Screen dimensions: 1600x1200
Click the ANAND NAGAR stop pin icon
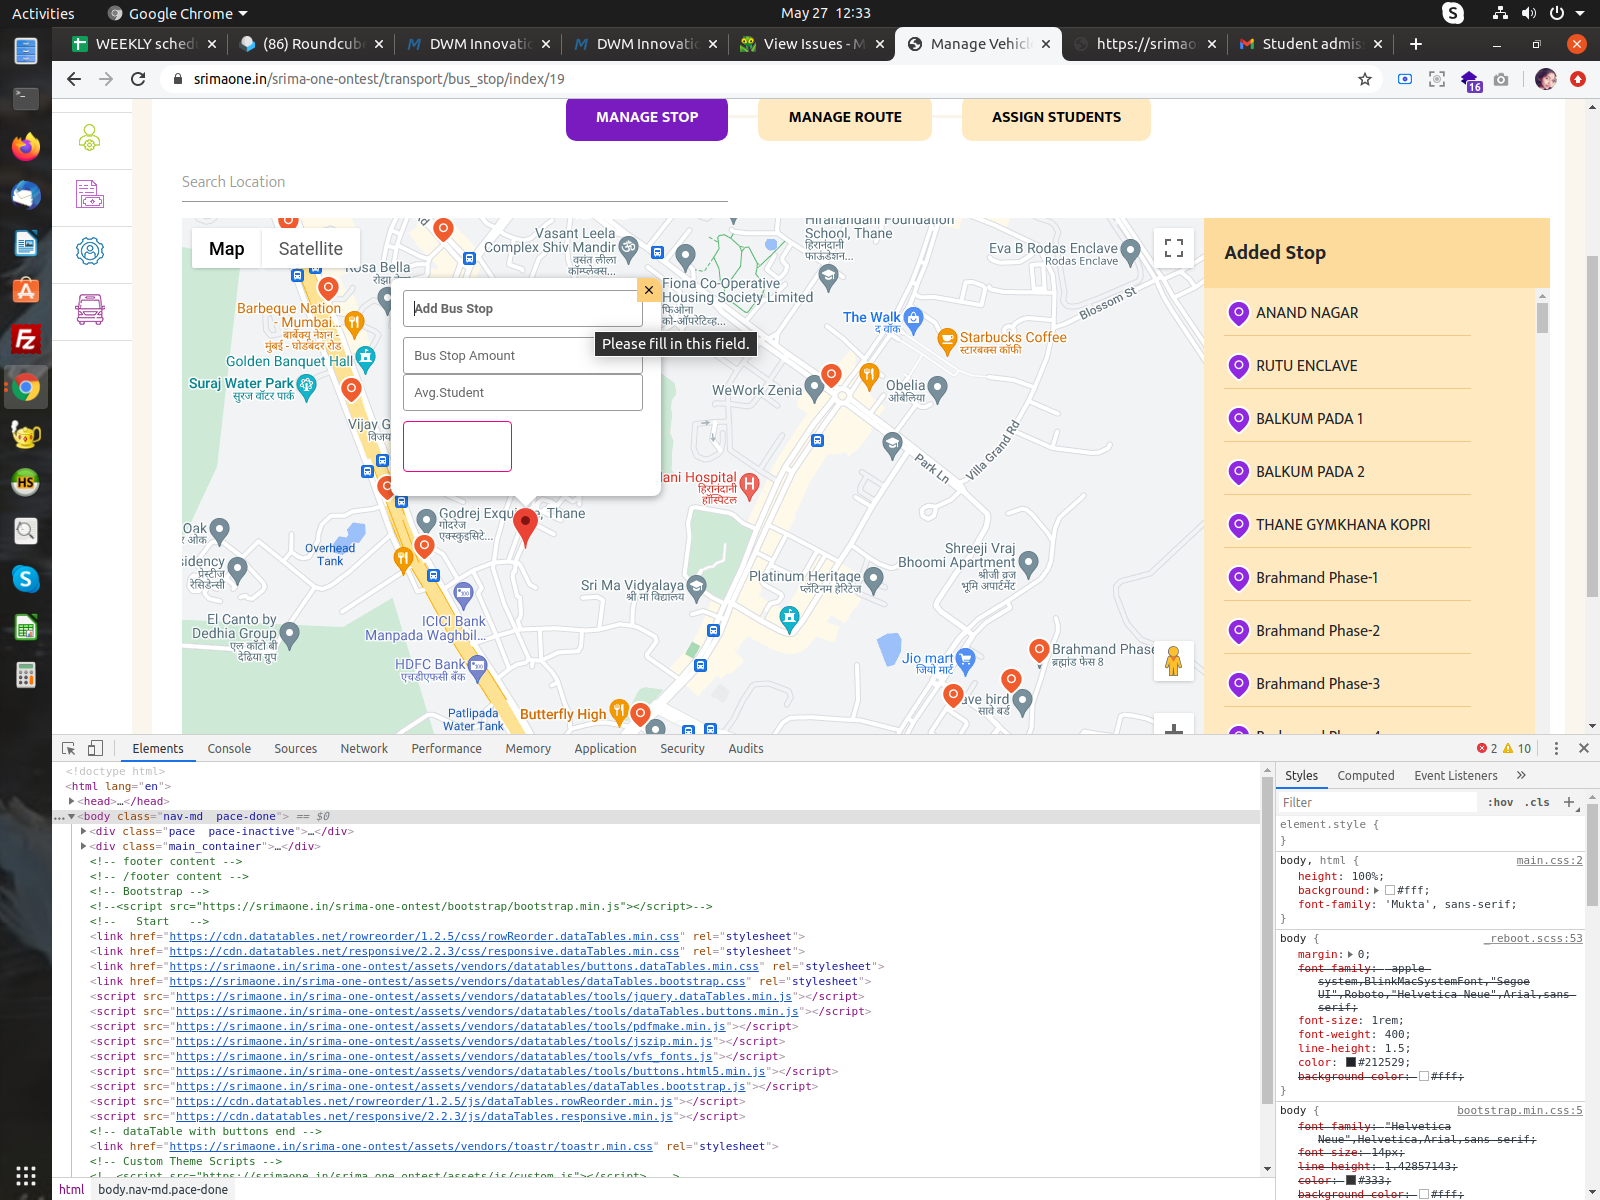pyautogui.click(x=1238, y=313)
